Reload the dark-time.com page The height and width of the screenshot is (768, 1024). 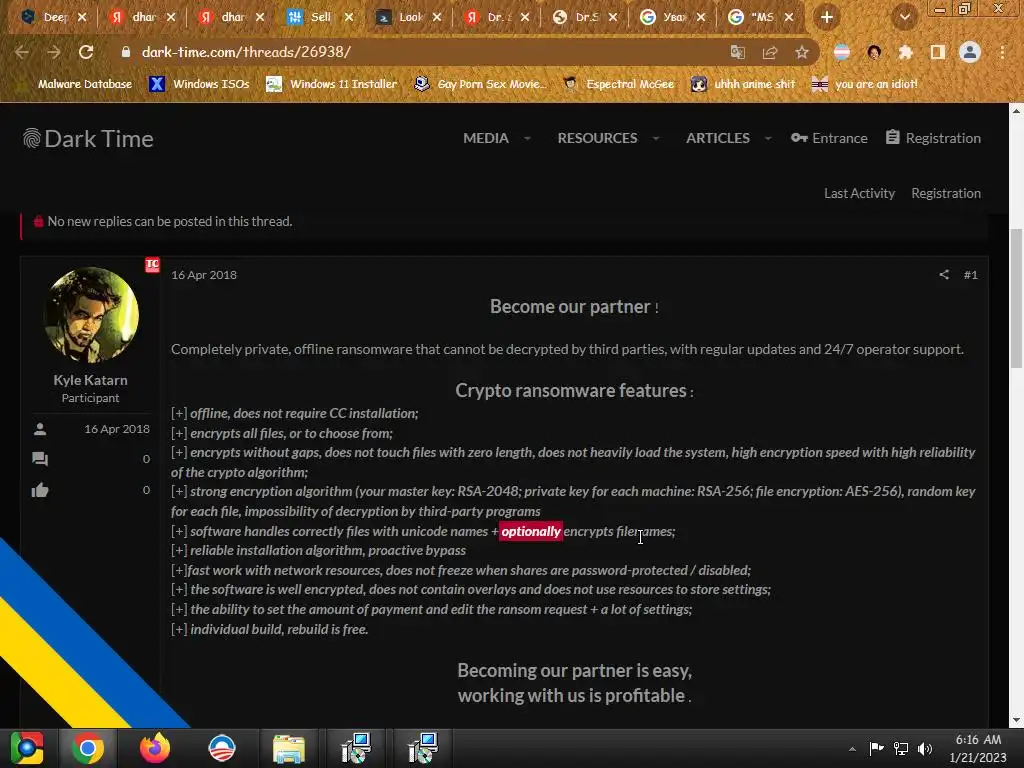[x=86, y=52]
